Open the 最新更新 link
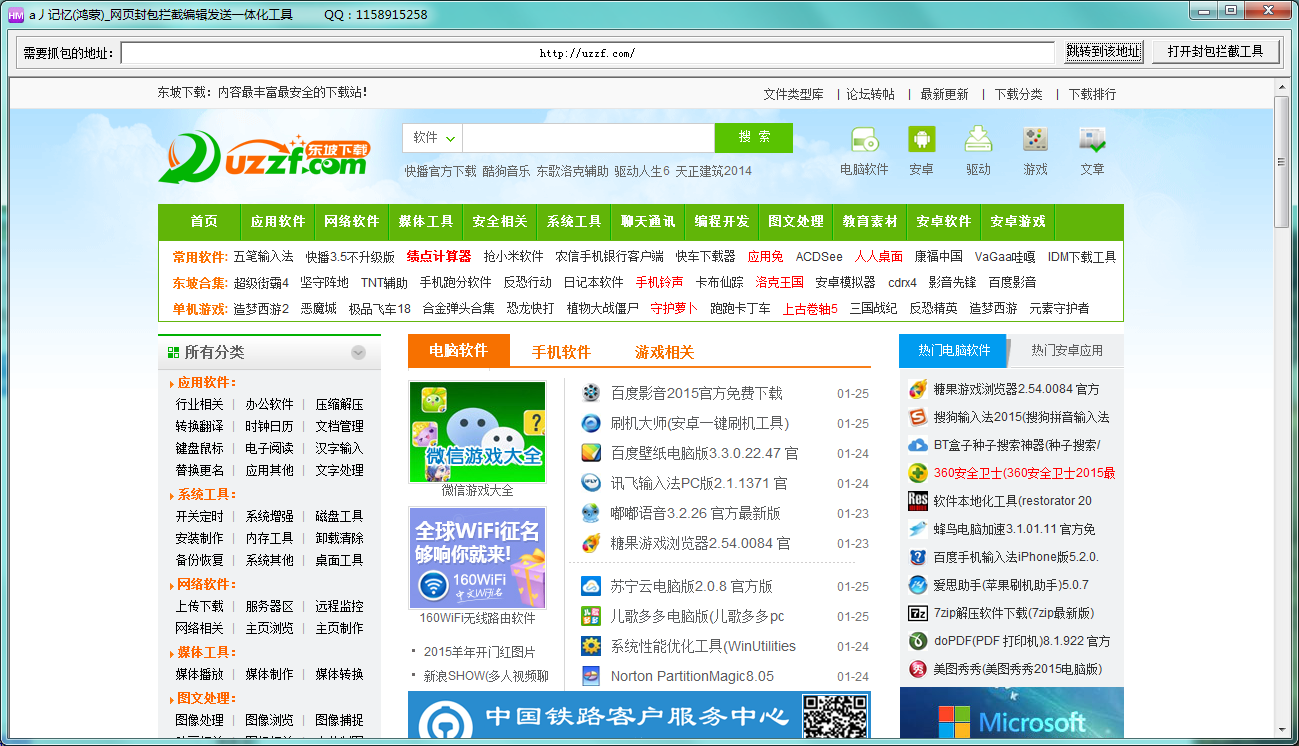This screenshot has height=746, width=1299. pyautogui.click(x=944, y=94)
